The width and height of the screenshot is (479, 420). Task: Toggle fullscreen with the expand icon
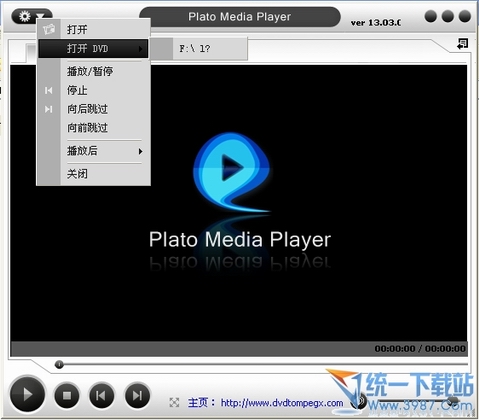(x=174, y=402)
